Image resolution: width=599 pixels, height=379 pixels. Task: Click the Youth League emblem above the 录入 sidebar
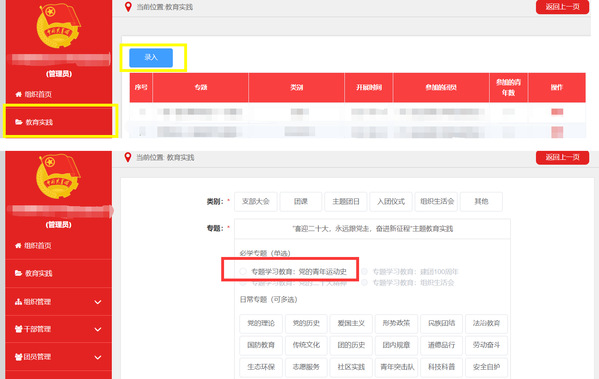point(58,26)
